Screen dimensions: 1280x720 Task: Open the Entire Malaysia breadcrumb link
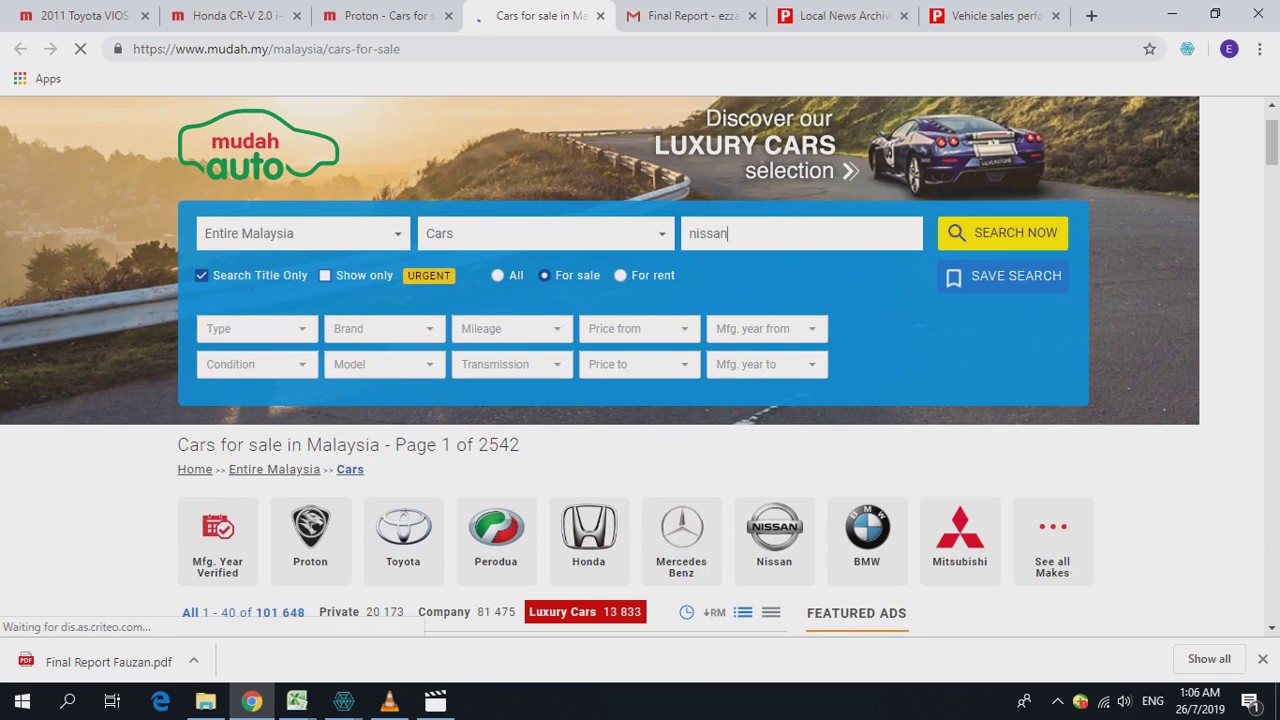[274, 469]
